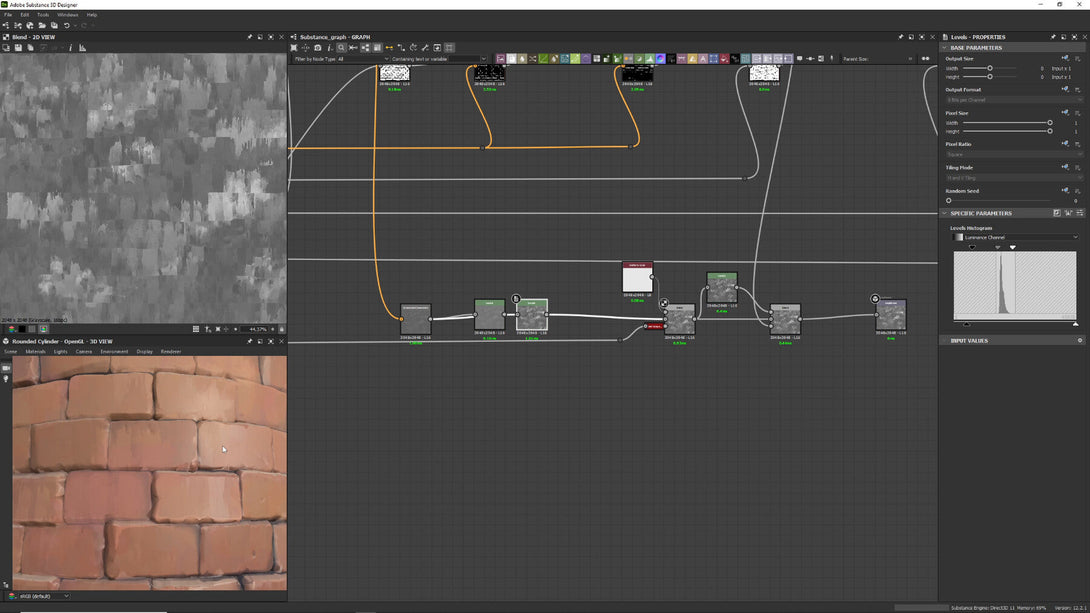
Task: Select the final output node on the right
Action: [890, 315]
